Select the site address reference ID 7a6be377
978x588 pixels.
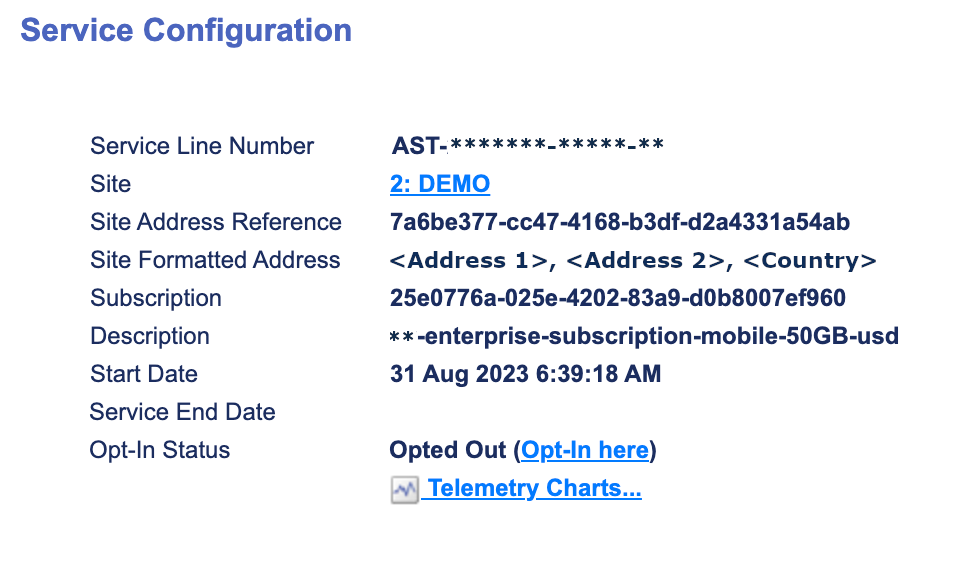click(620, 222)
